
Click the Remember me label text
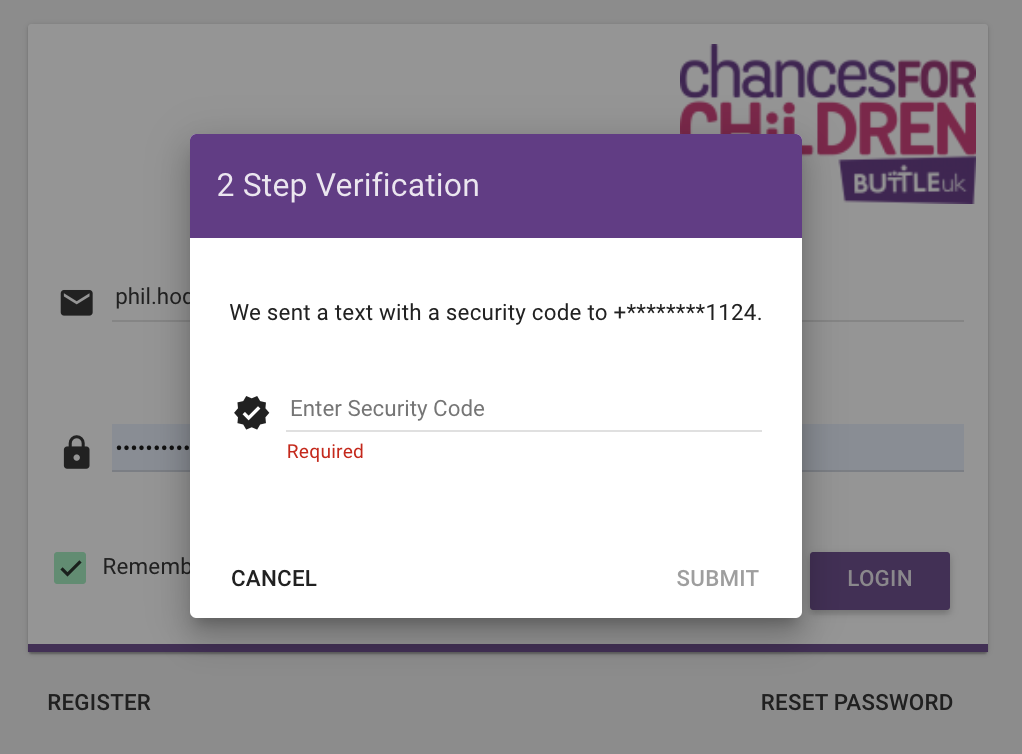[x=146, y=567]
